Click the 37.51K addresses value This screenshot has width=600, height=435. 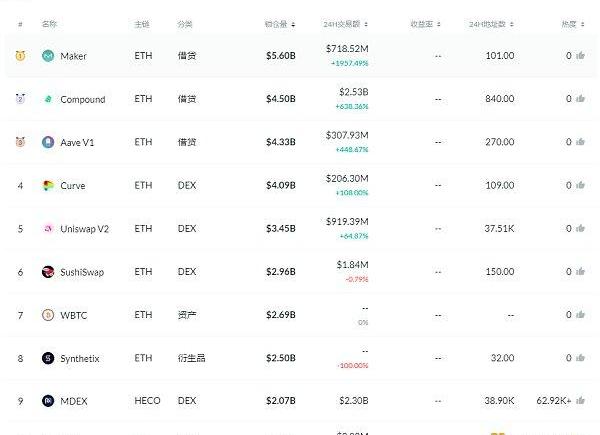pos(499,229)
